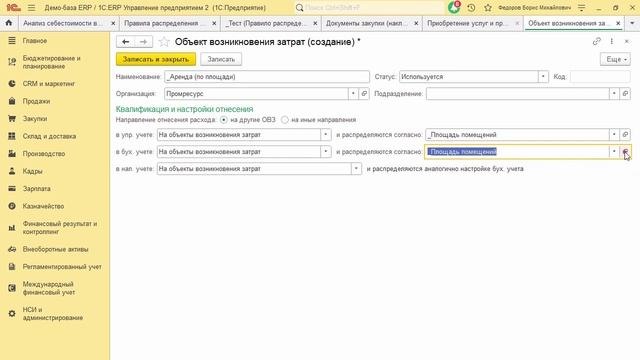Navigate forward with right arrow
640x360 pixels.
tap(143, 42)
